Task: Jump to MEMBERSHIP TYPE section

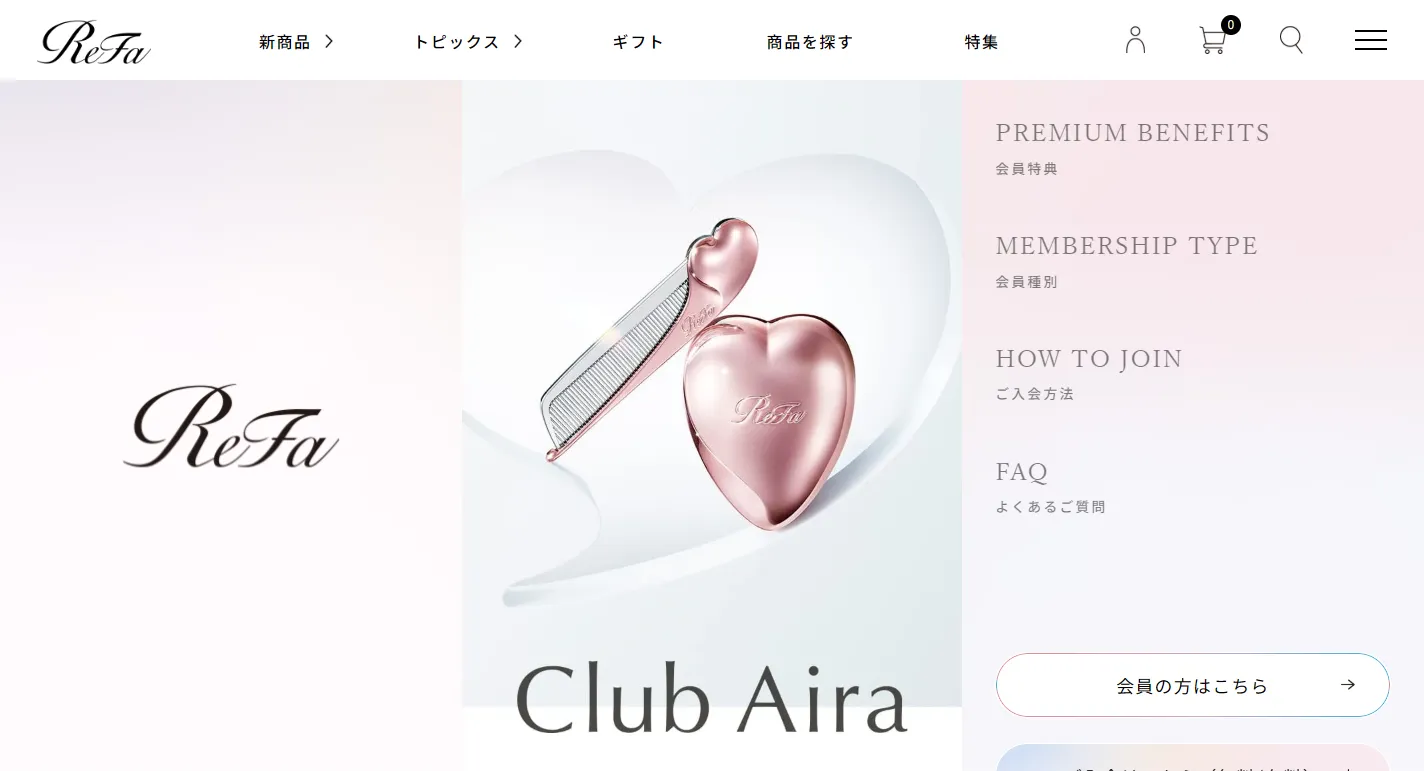Action: click(x=1127, y=261)
